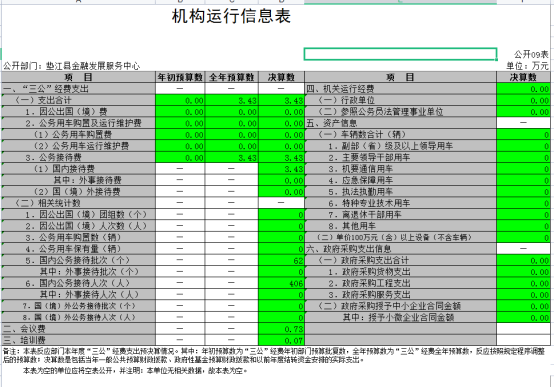
Task: Click the 机构运行信息表 title cell
Action: (x=231, y=17)
